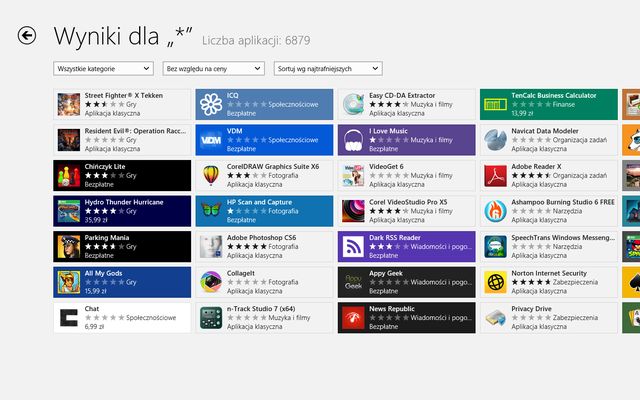The height and width of the screenshot is (400, 640).
Task: Open the ICQ title text
Action: tap(233, 96)
